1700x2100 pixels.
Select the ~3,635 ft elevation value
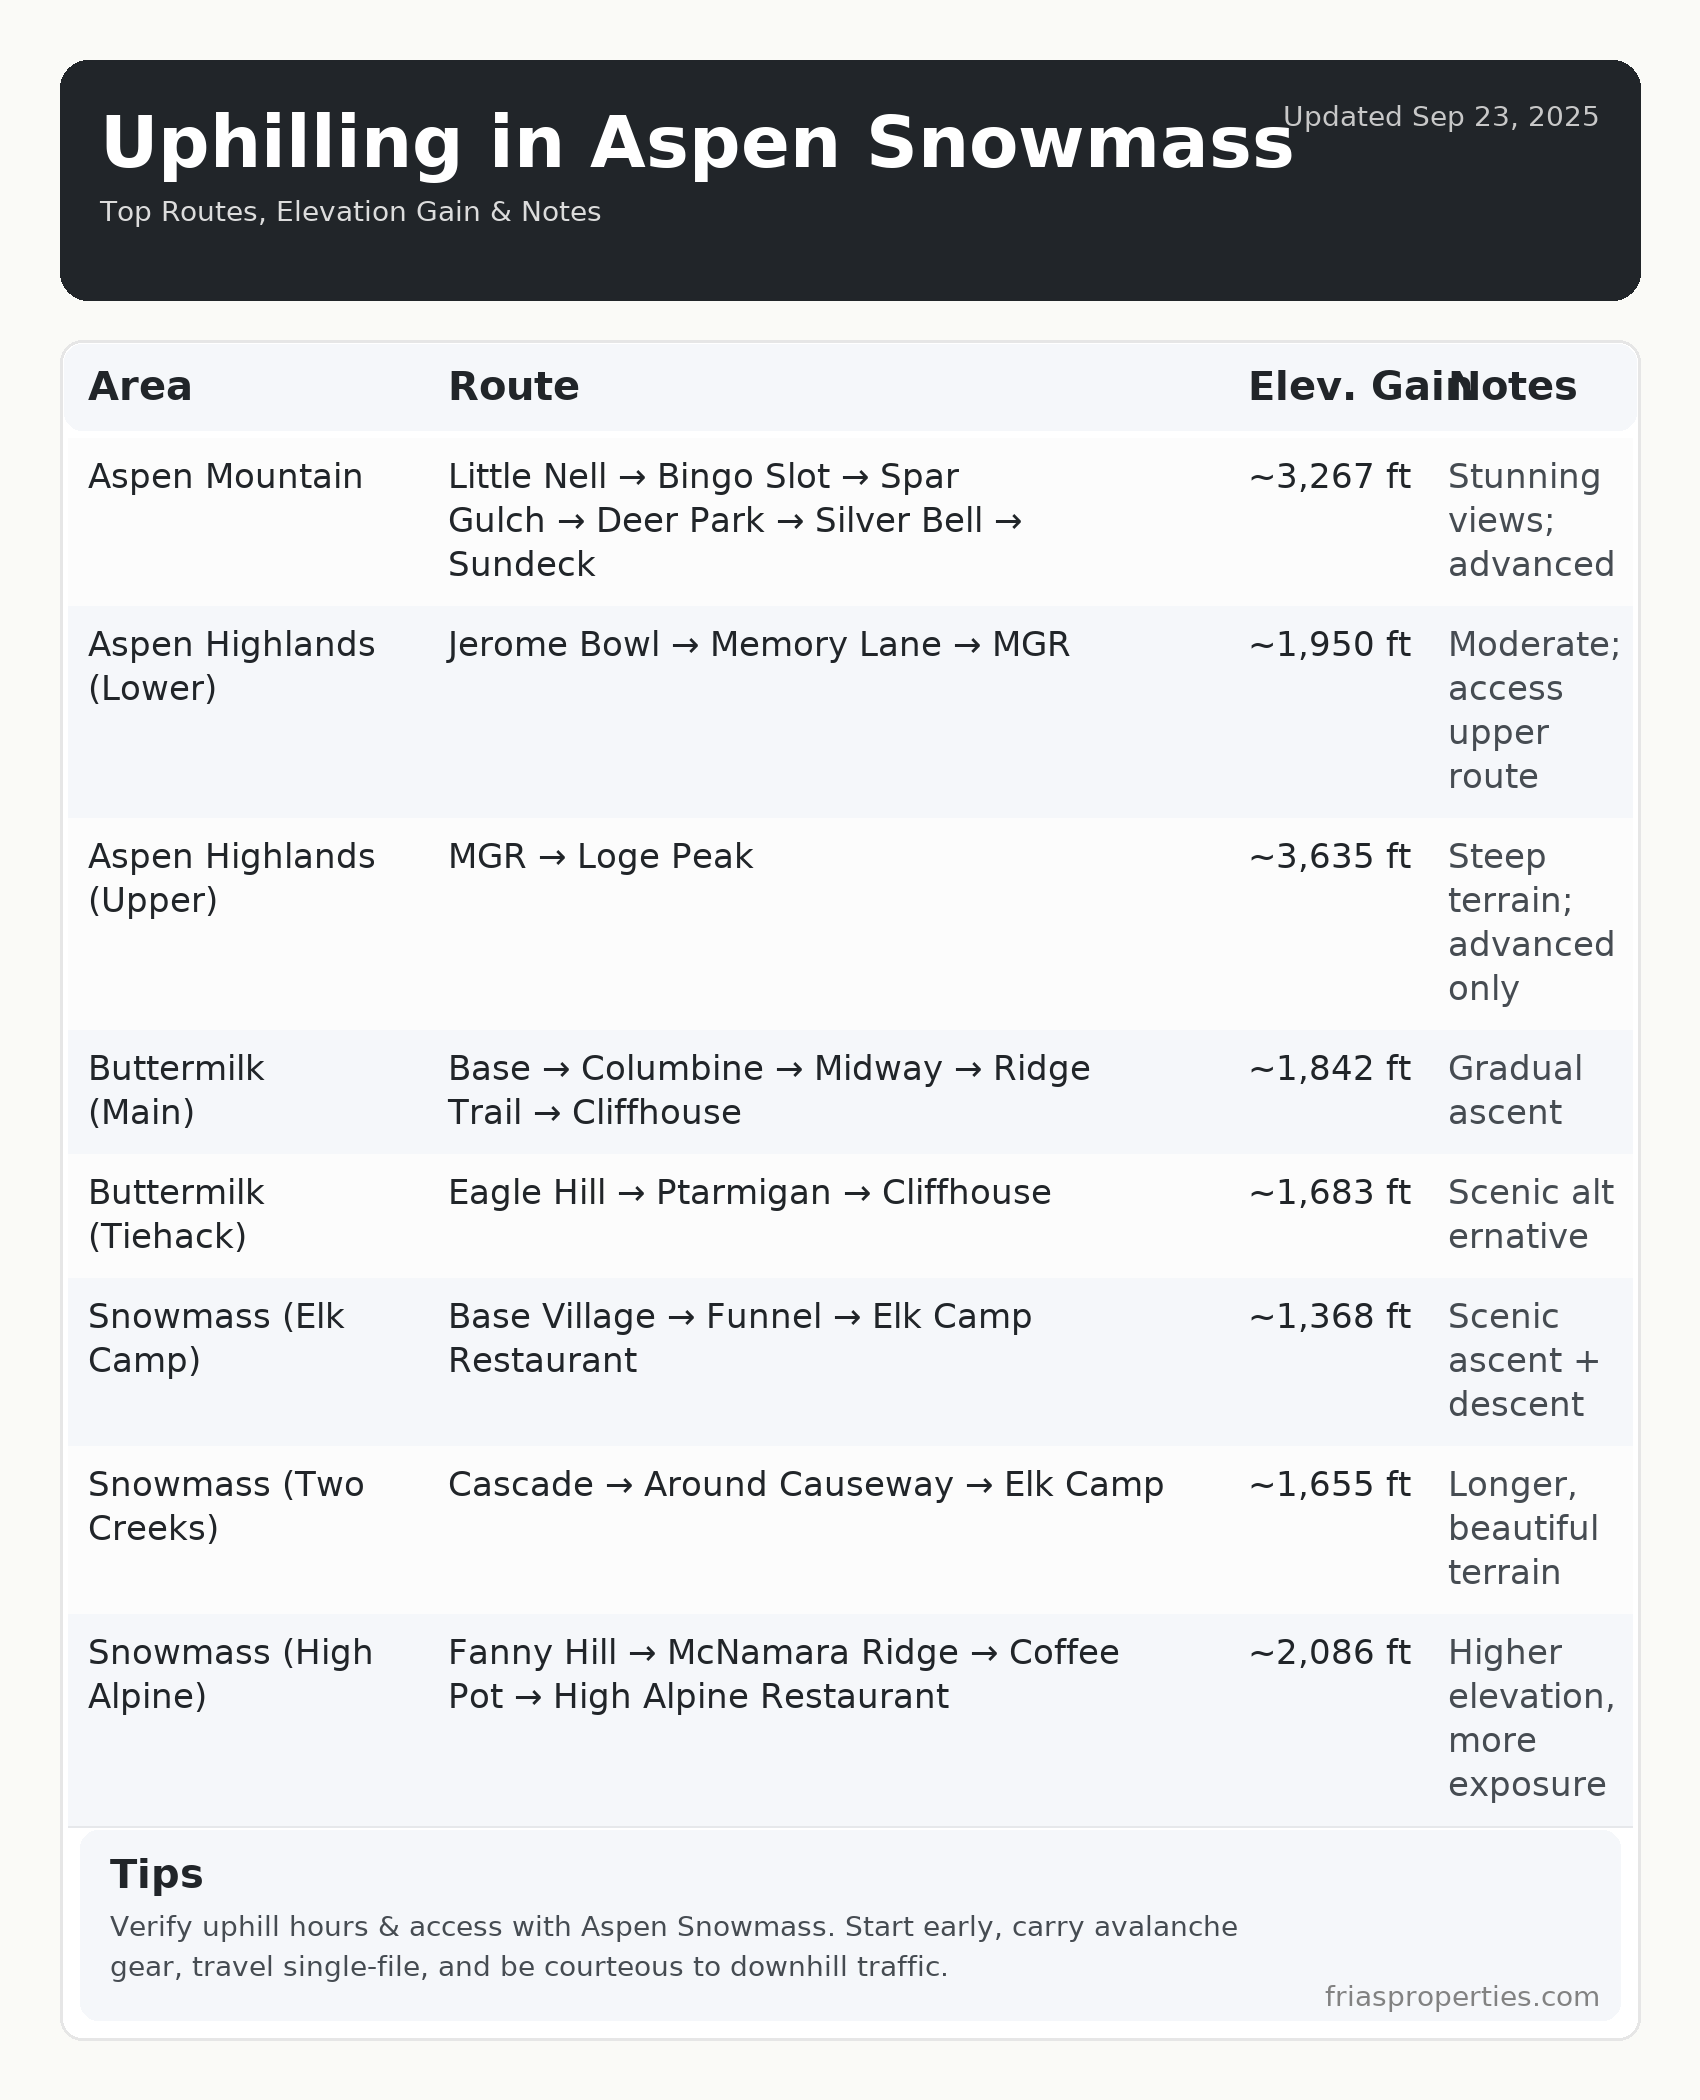point(1329,857)
